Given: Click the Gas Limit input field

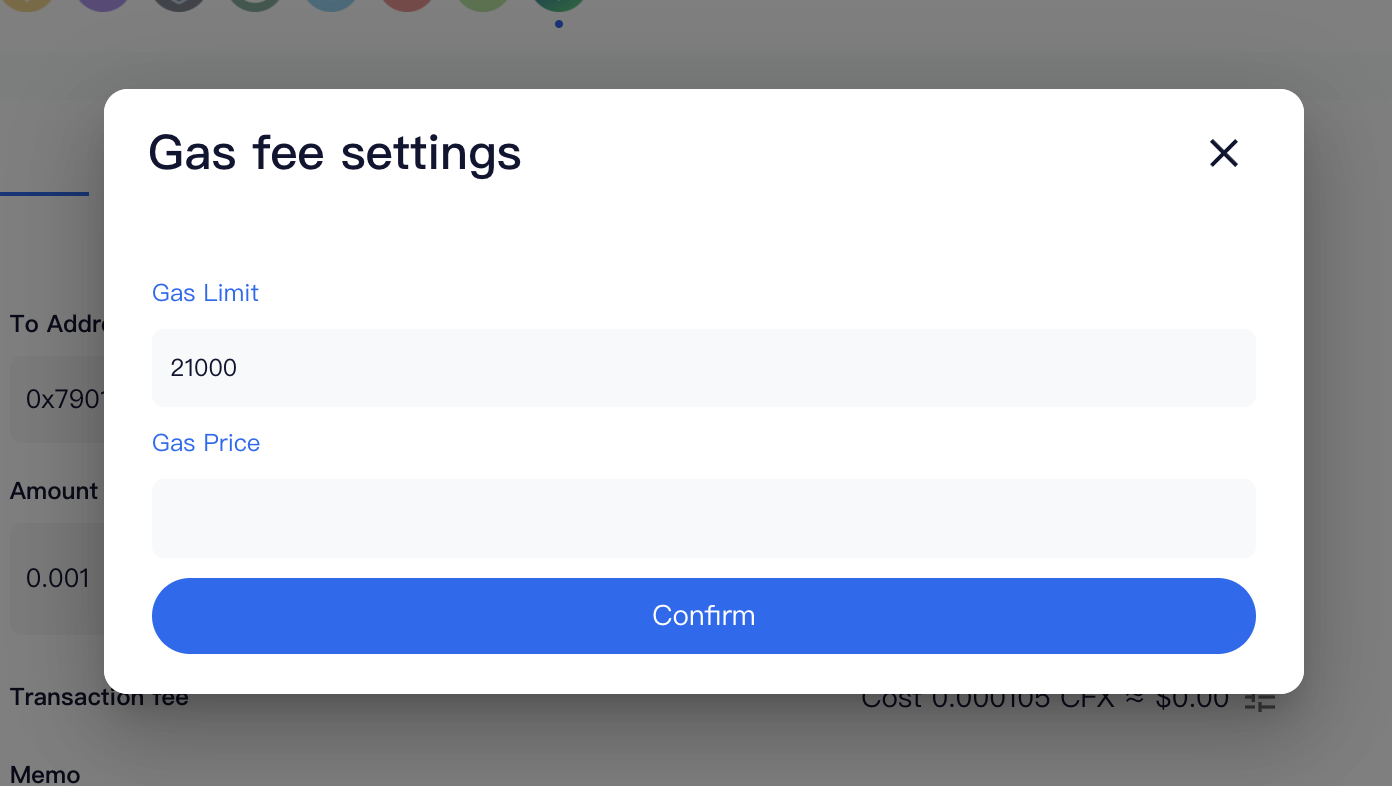Looking at the screenshot, I should coord(703,368).
